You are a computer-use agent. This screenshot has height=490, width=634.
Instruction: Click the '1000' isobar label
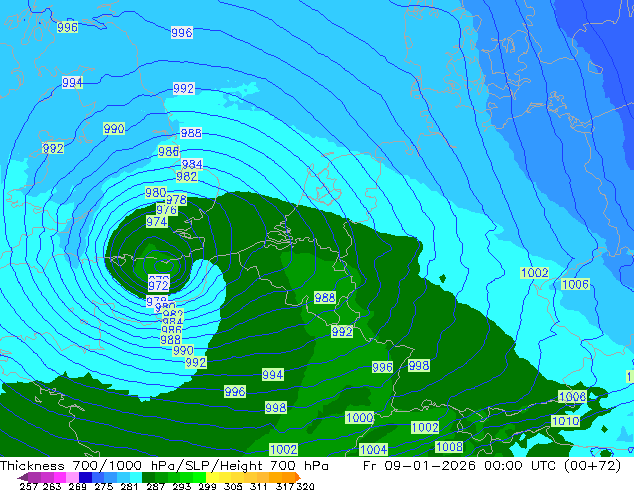pos(359,418)
